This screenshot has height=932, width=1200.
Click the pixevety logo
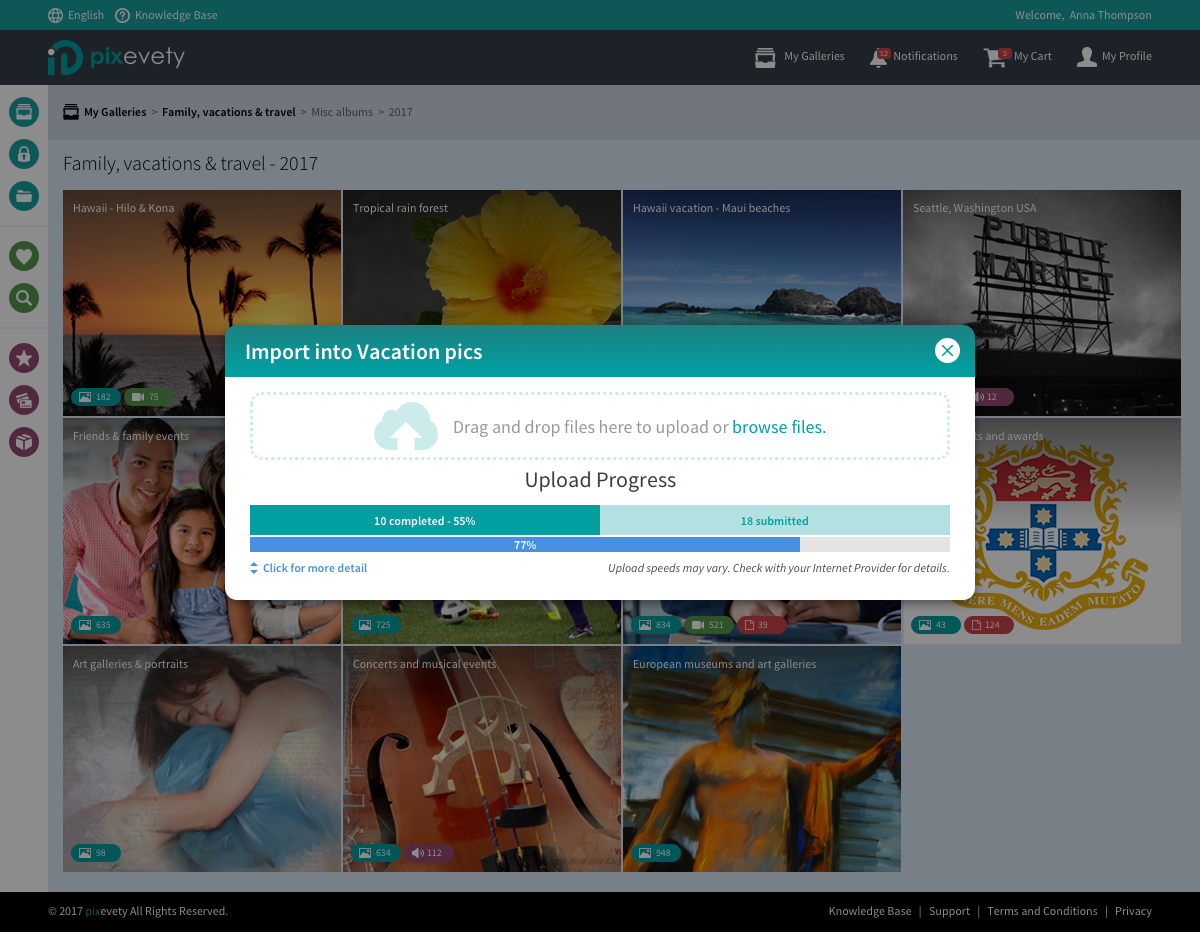[x=116, y=57]
